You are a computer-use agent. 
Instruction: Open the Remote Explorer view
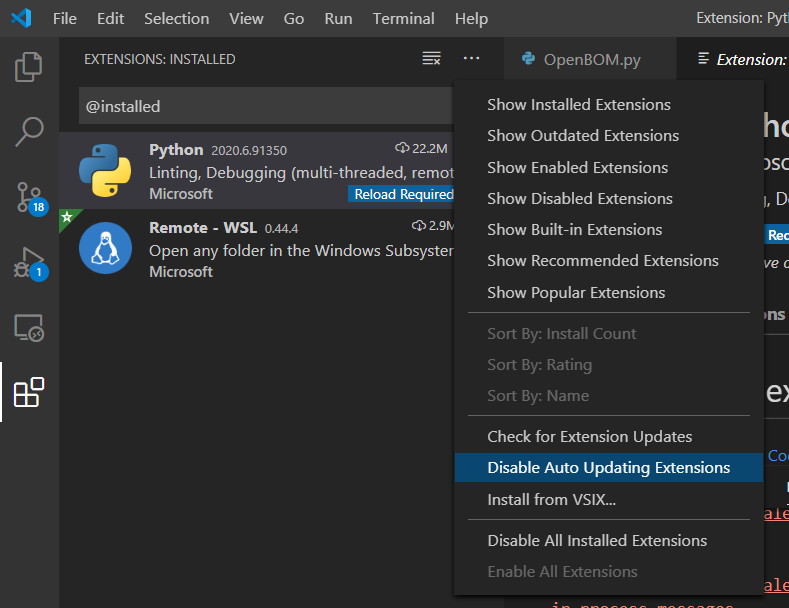(29, 328)
